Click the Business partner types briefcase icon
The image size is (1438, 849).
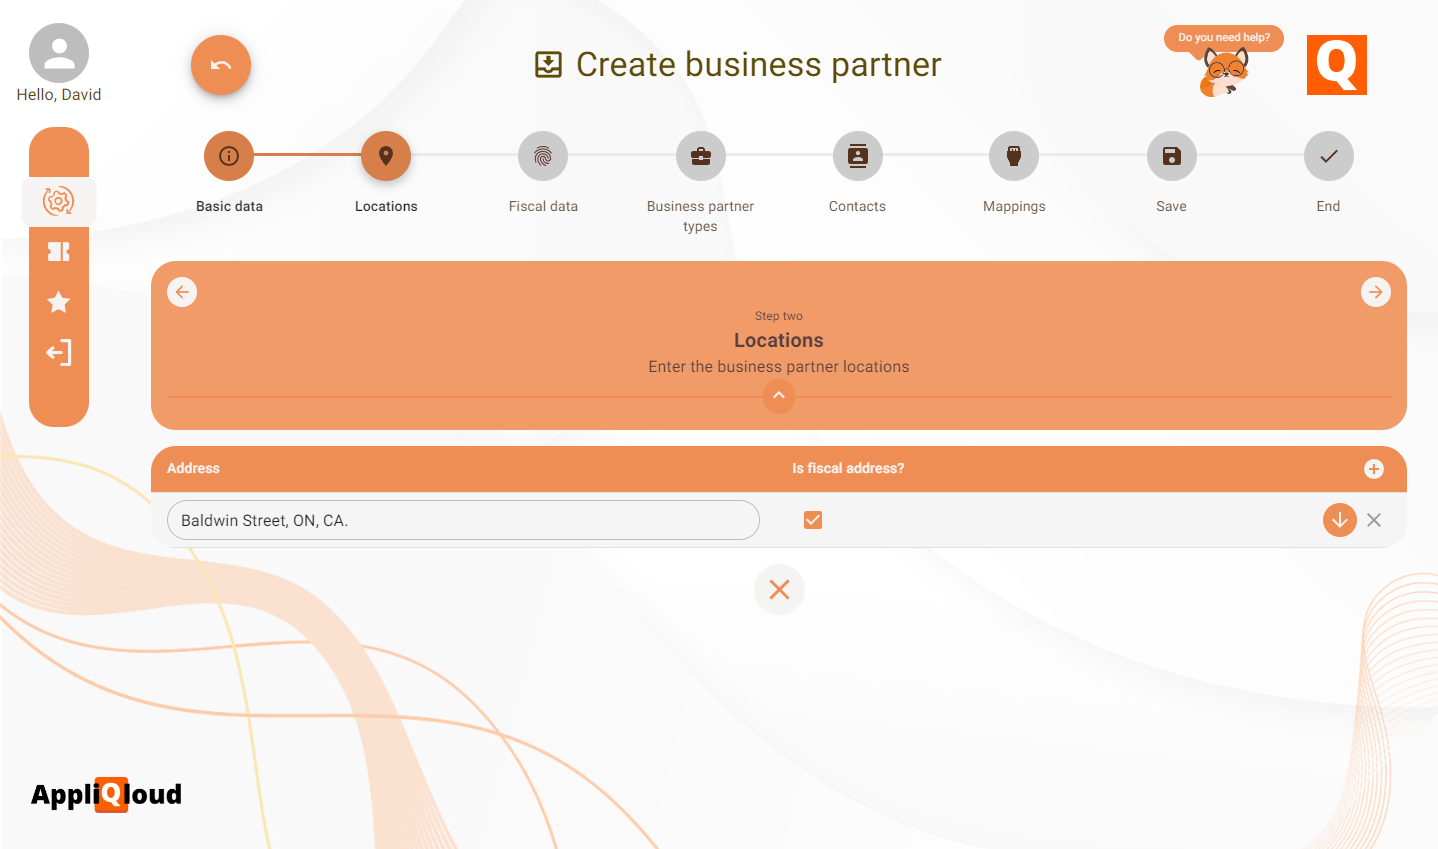click(700, 156)
